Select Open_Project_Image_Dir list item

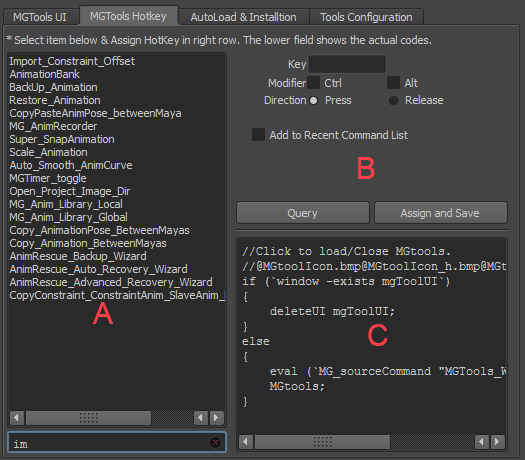70,191
